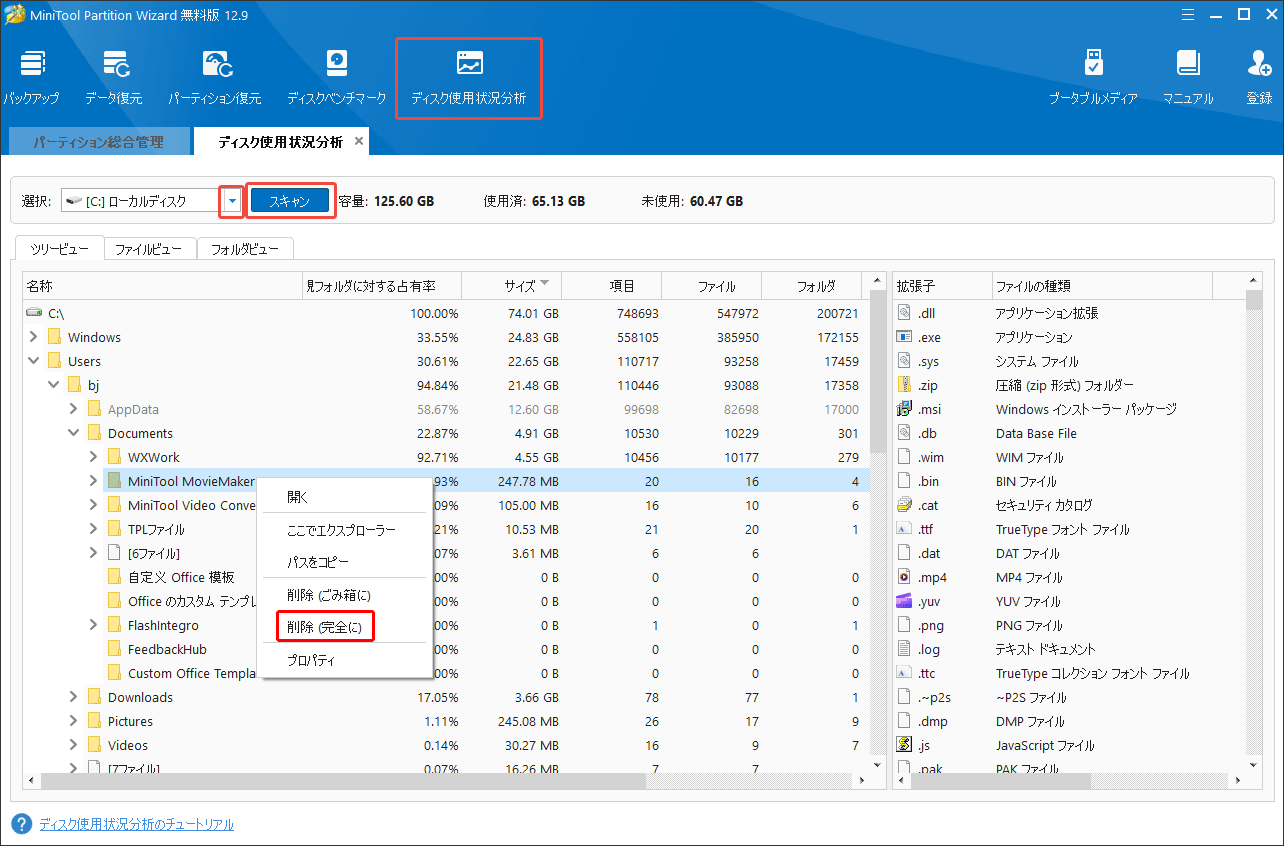Expand the Downloads folder tree node
Viewport: 1284px width, 846px height.
74,697
